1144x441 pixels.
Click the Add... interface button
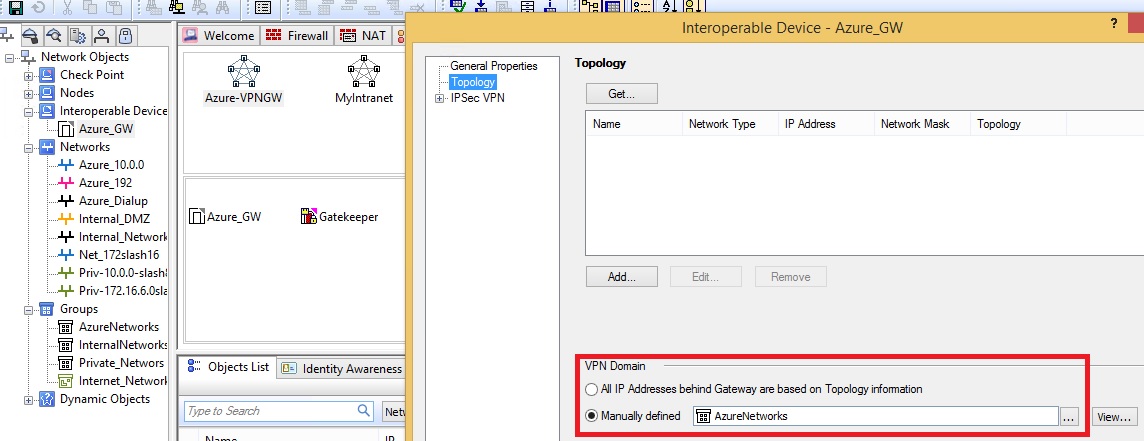click(622, 277)
